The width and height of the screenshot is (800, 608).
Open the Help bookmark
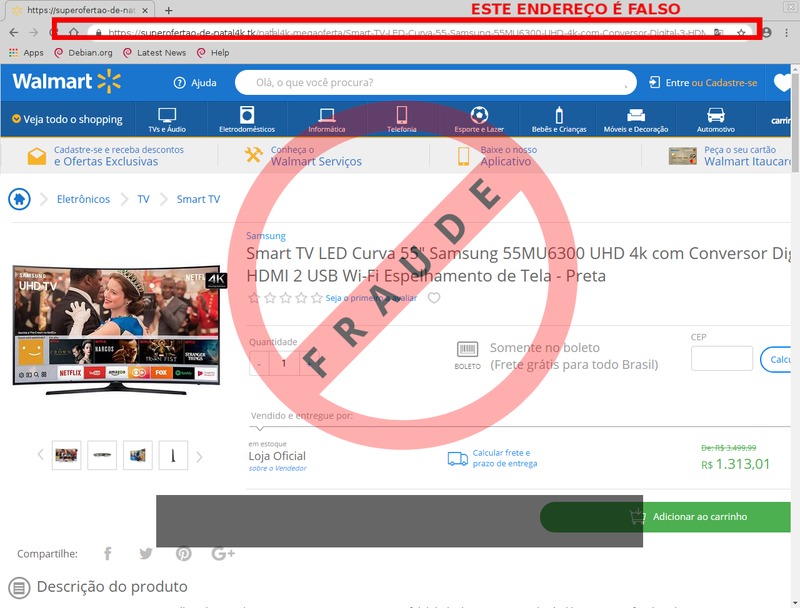[x=213, y=53]
